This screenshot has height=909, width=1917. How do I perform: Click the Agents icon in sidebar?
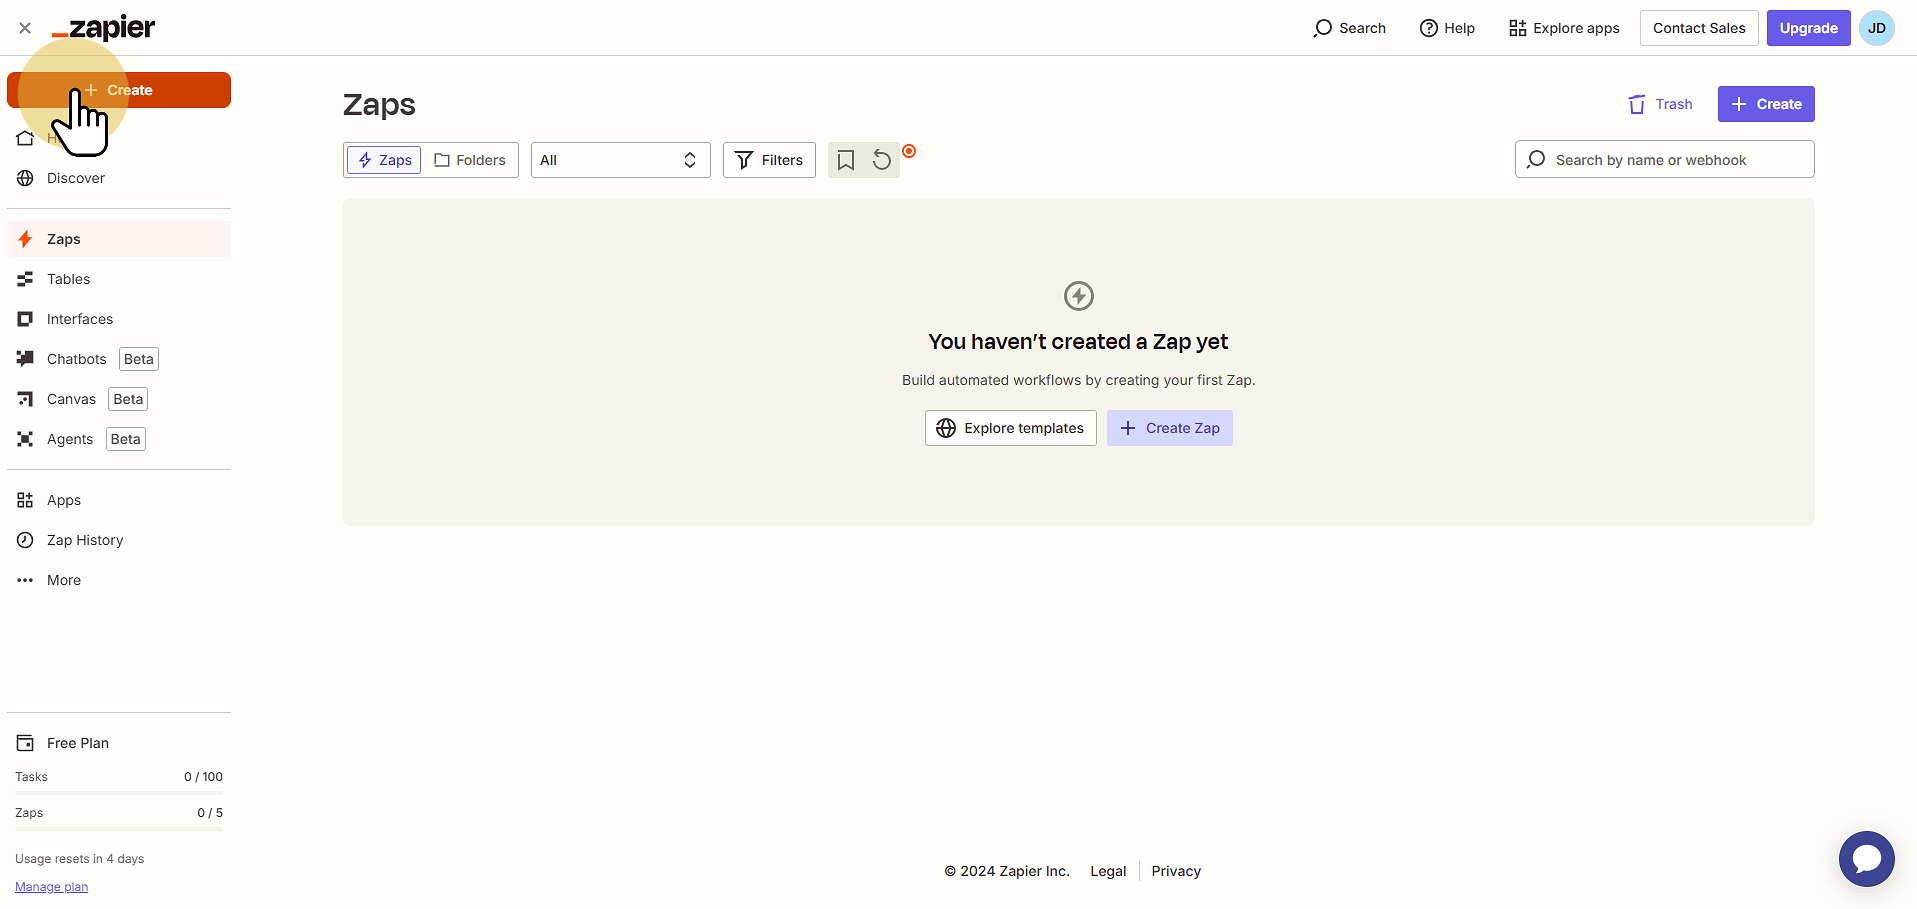click(x=25, y=439)
